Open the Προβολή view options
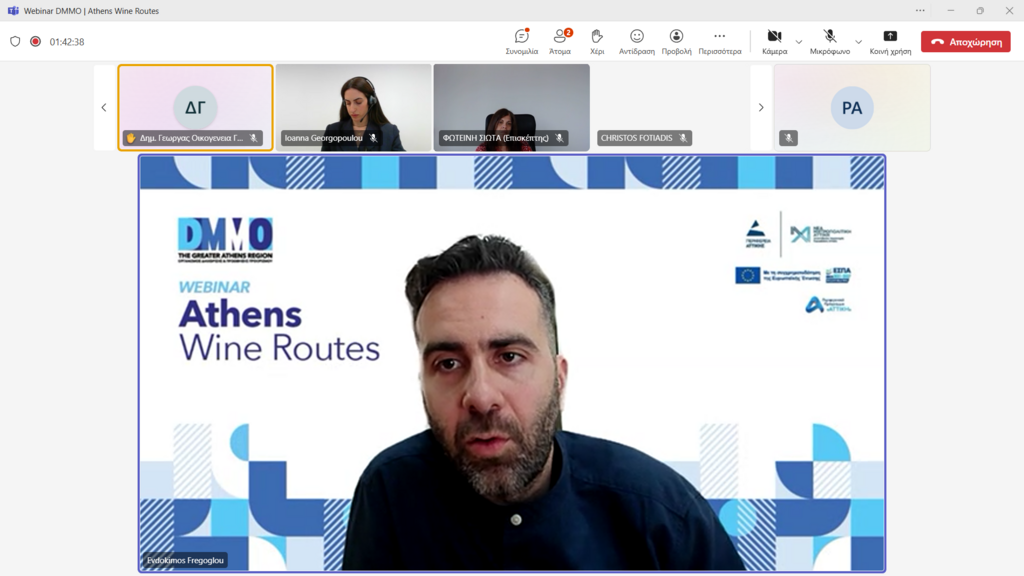This screenshot has width=1024, height=576. (676, 42)
